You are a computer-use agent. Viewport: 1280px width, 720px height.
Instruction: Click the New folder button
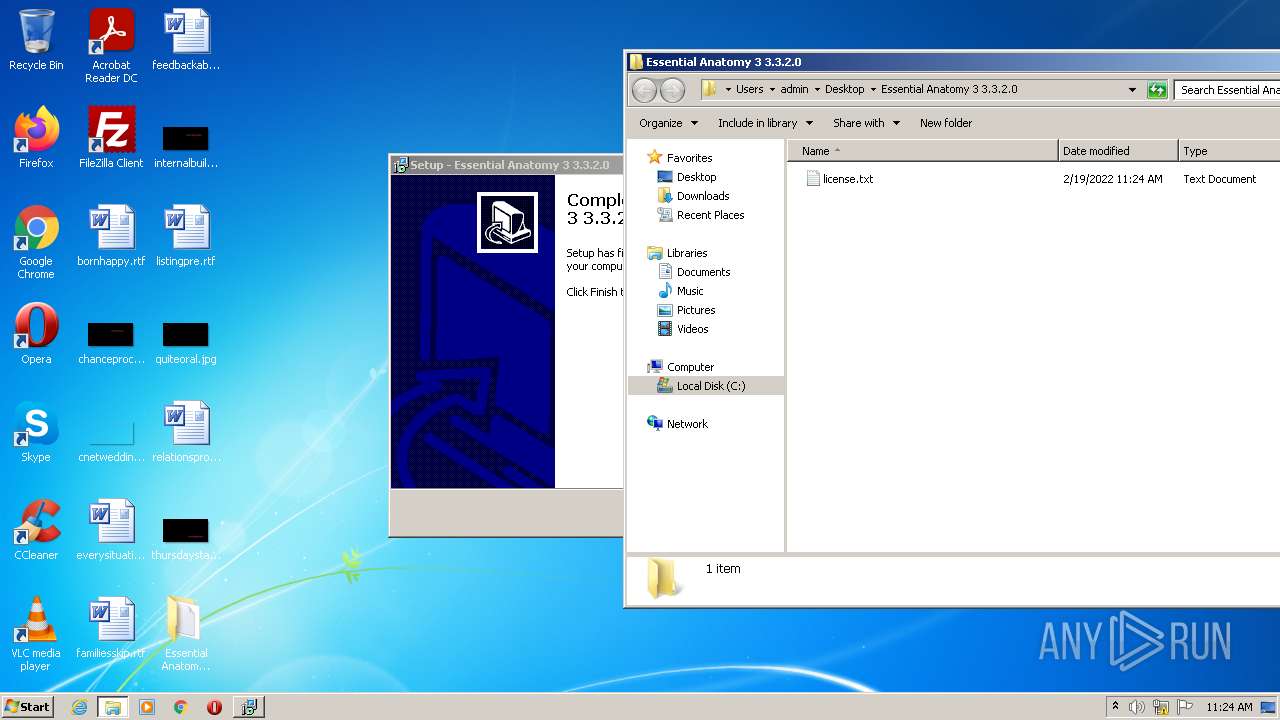(x=946, y=123)
